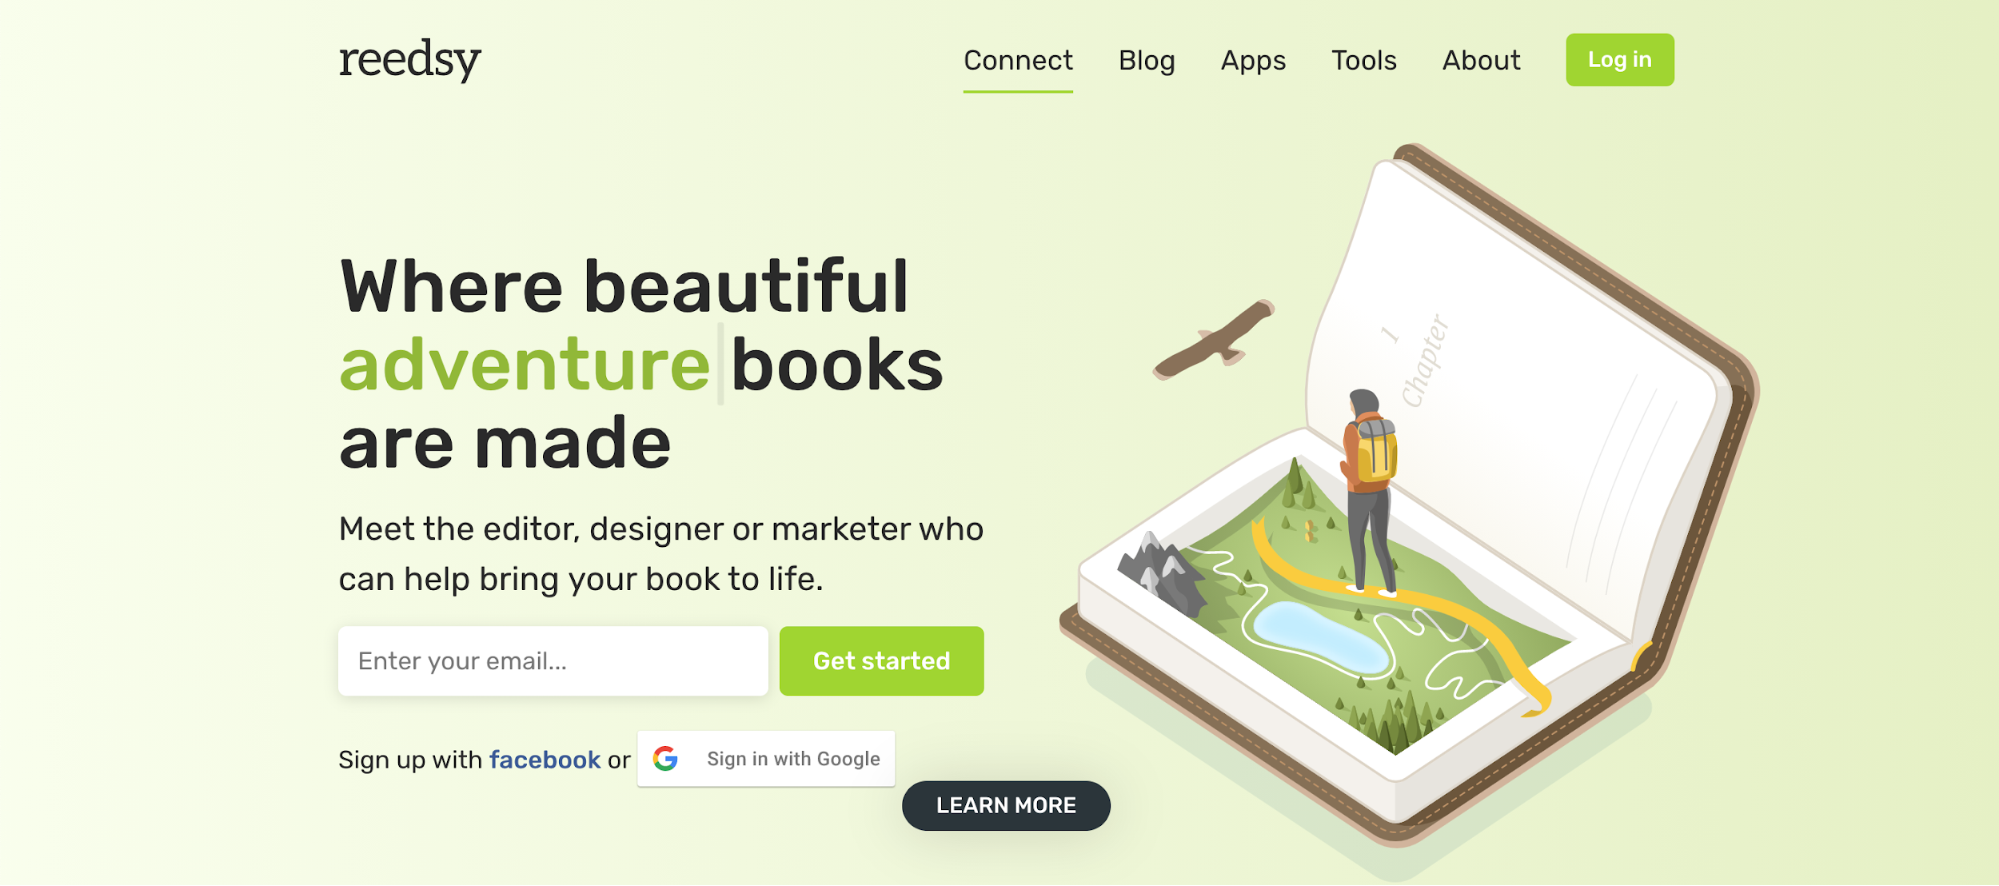The image size is (1999, 886).
Task: Click the flying bird illustration
Action: [1214, 340]
